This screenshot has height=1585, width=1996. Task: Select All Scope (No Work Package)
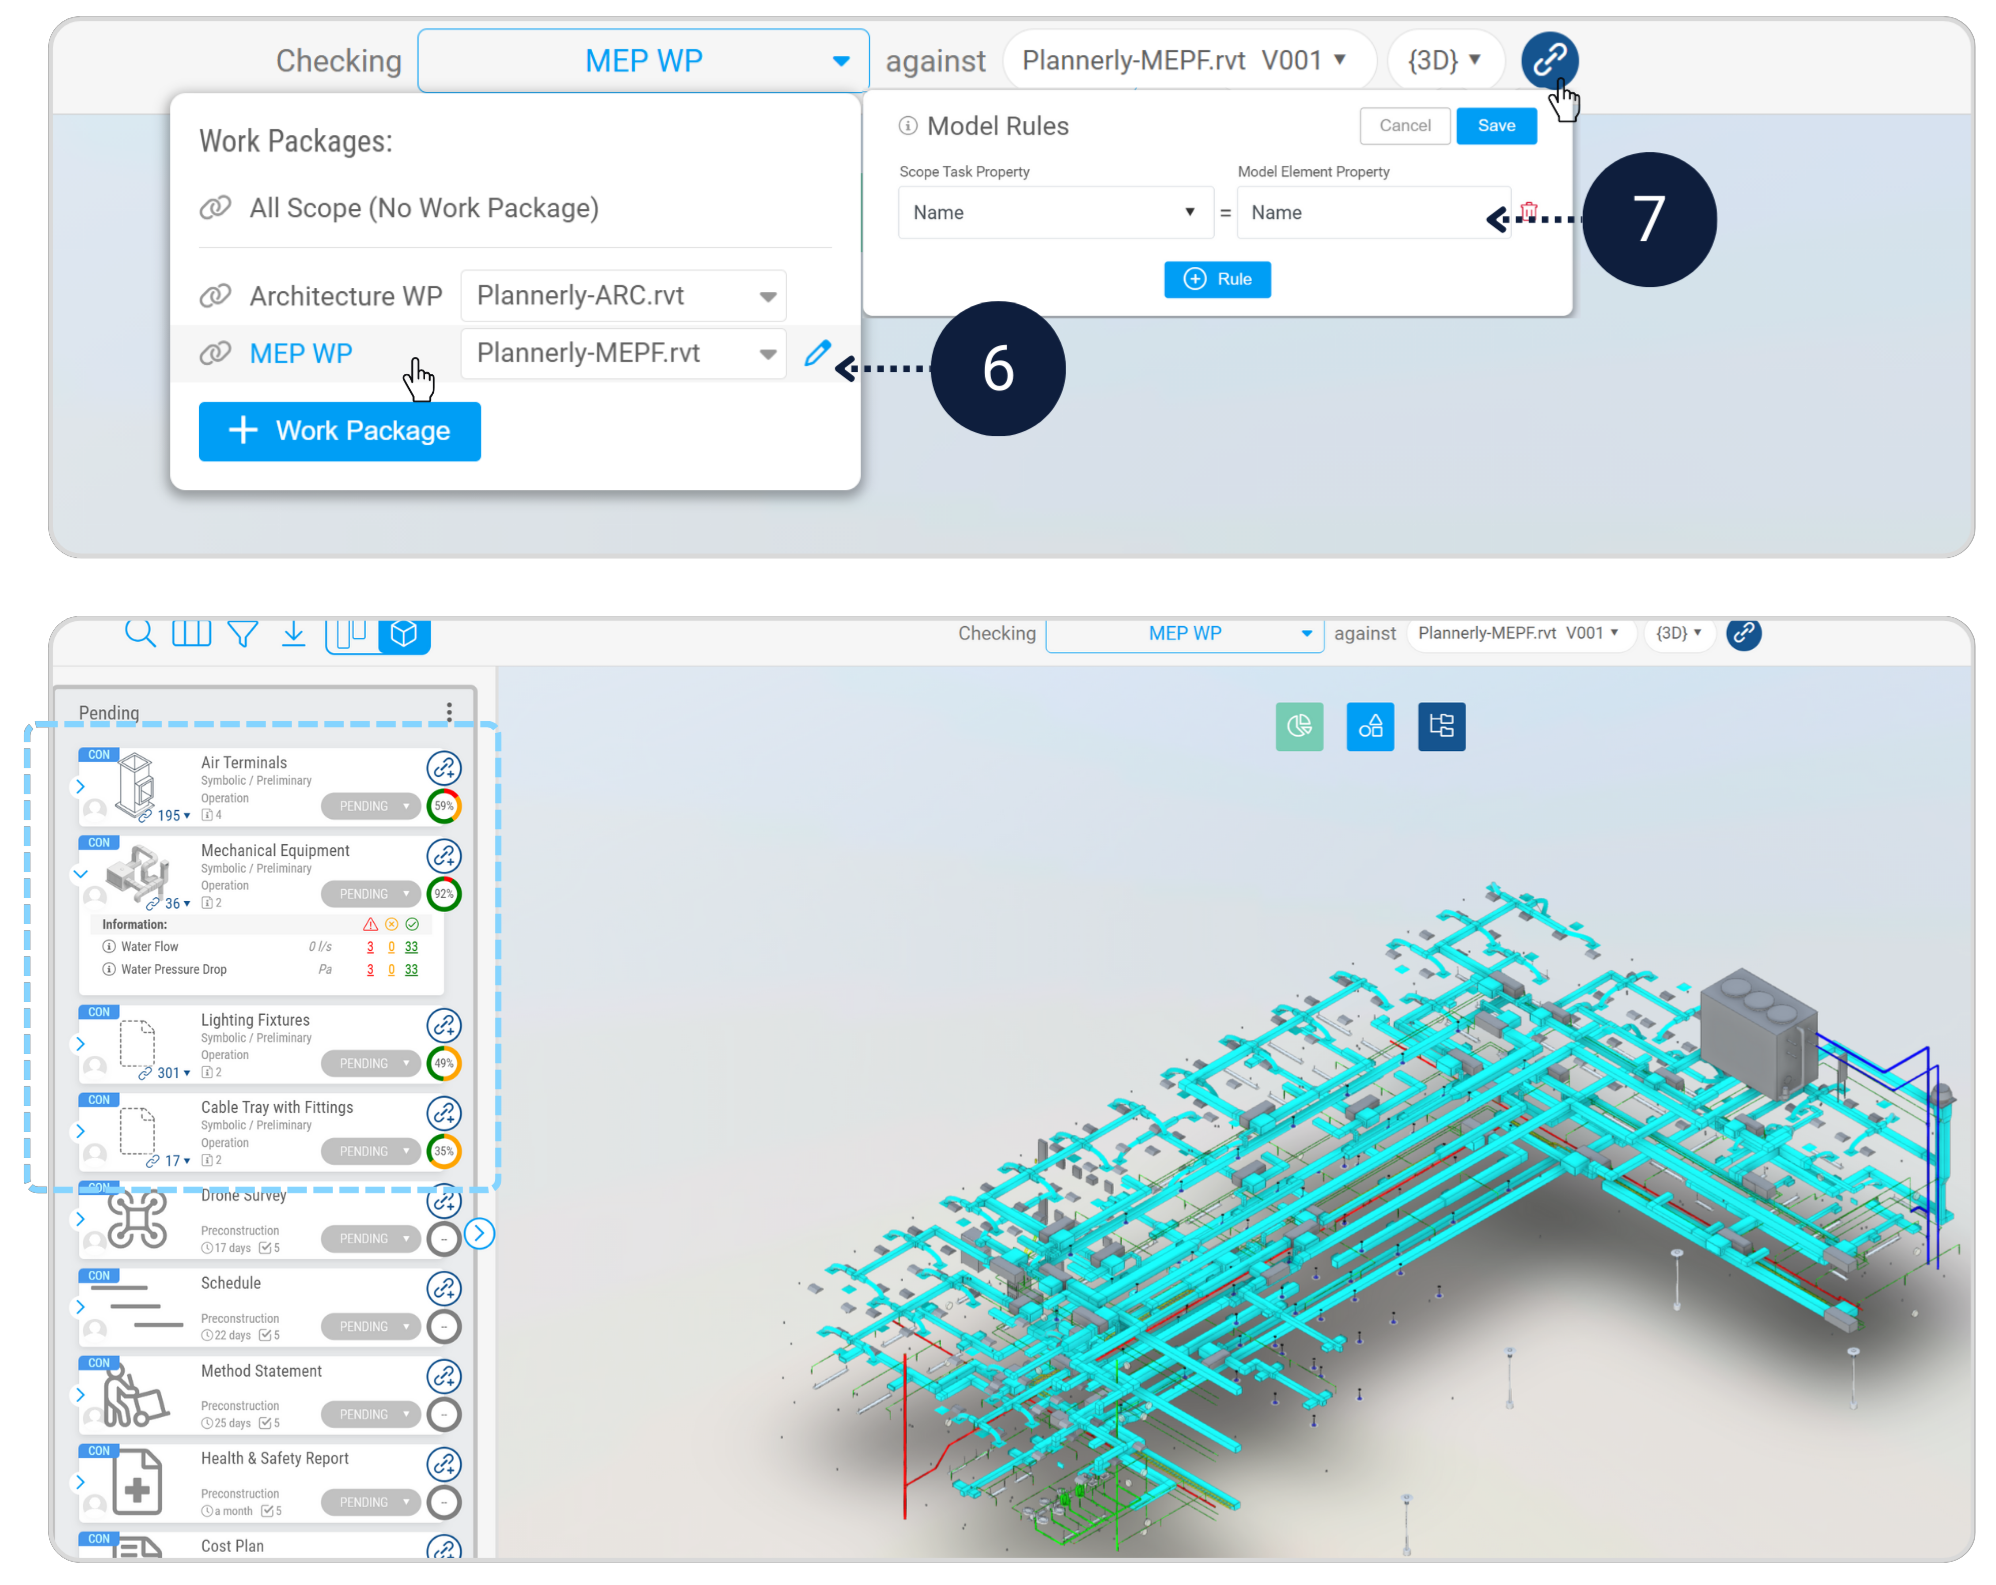(423, 208)
